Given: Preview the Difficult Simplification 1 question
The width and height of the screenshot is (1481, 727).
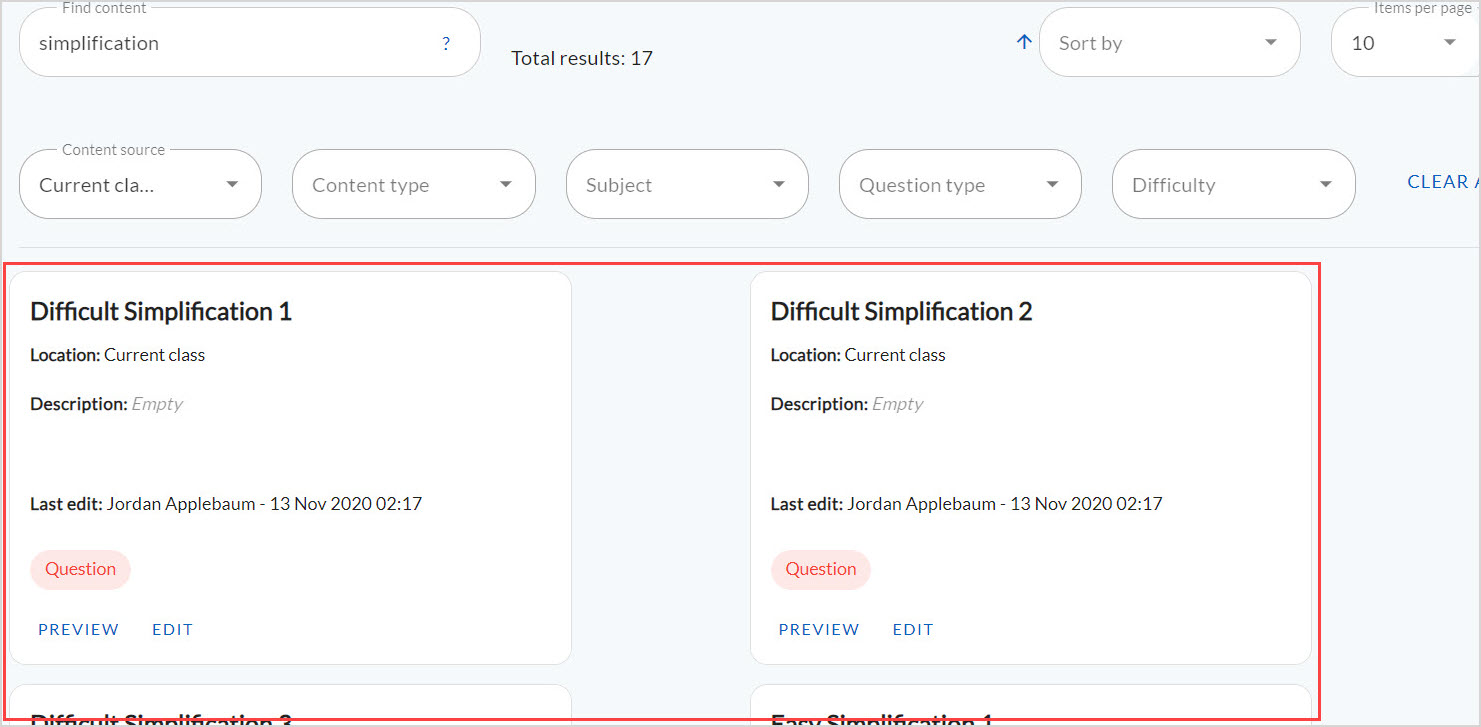Looking at the screenshot, I should point(78,629).
